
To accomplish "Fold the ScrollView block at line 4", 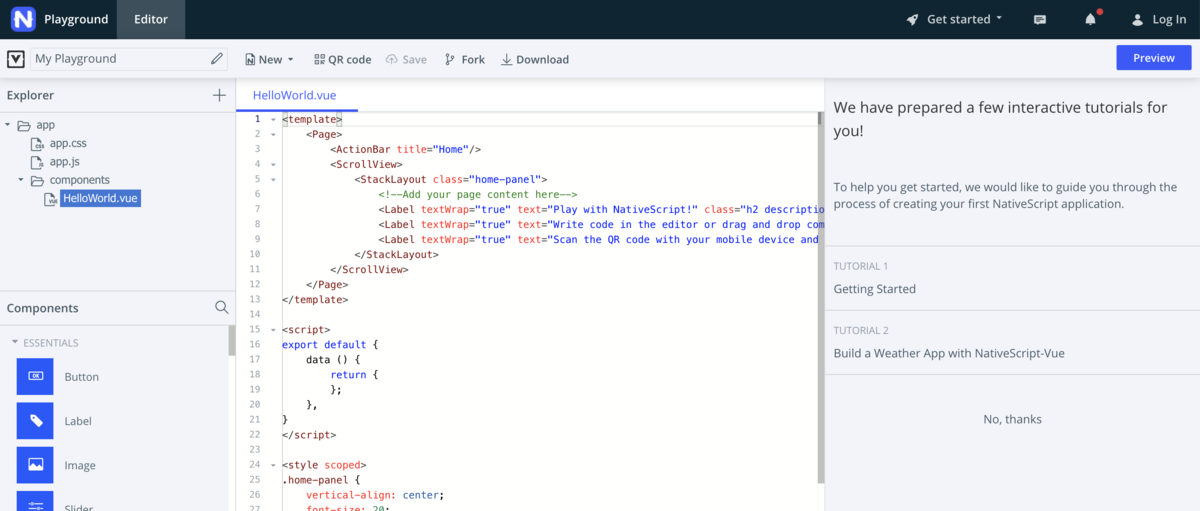I will point(273,164).
